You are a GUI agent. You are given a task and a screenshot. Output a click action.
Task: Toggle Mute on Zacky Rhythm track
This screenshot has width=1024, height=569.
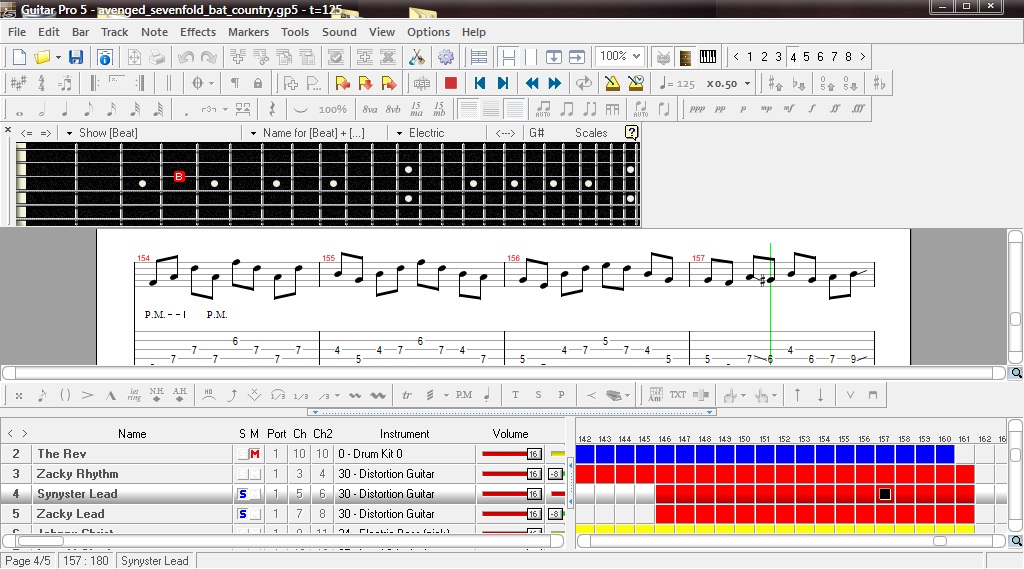[255, 474]
